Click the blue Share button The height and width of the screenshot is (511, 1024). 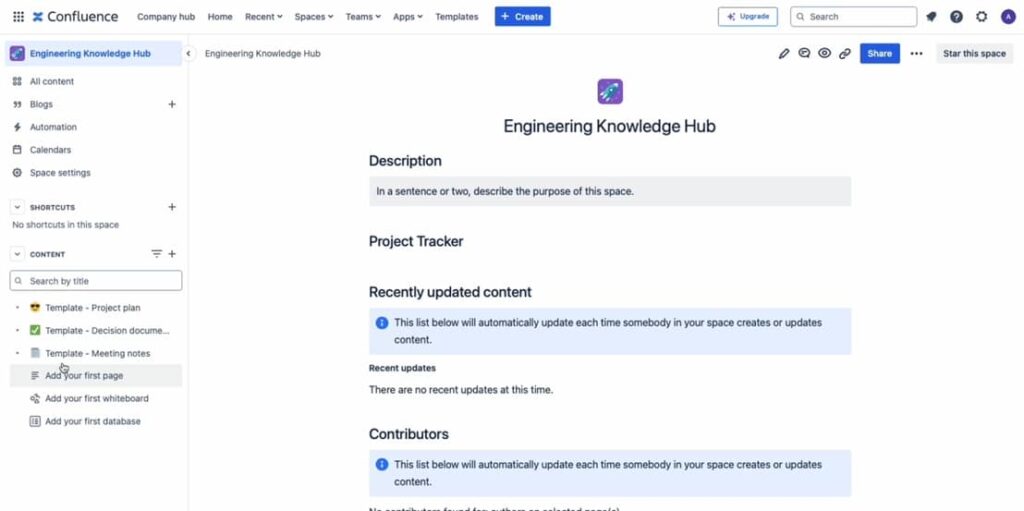880,54
